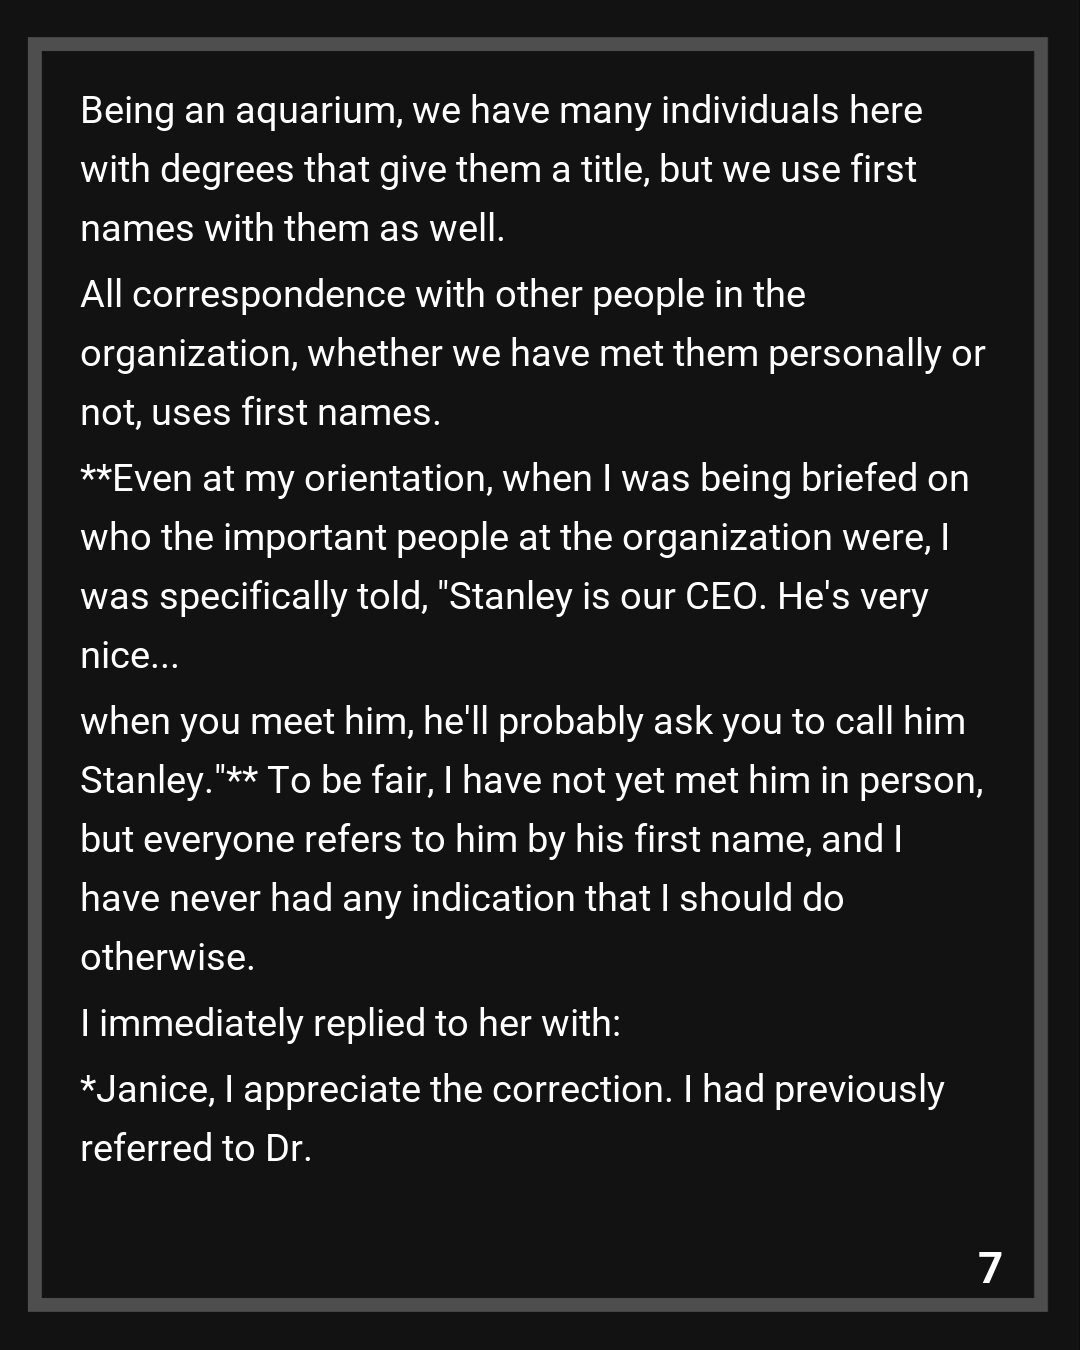Click the word "nice..."

129,656
